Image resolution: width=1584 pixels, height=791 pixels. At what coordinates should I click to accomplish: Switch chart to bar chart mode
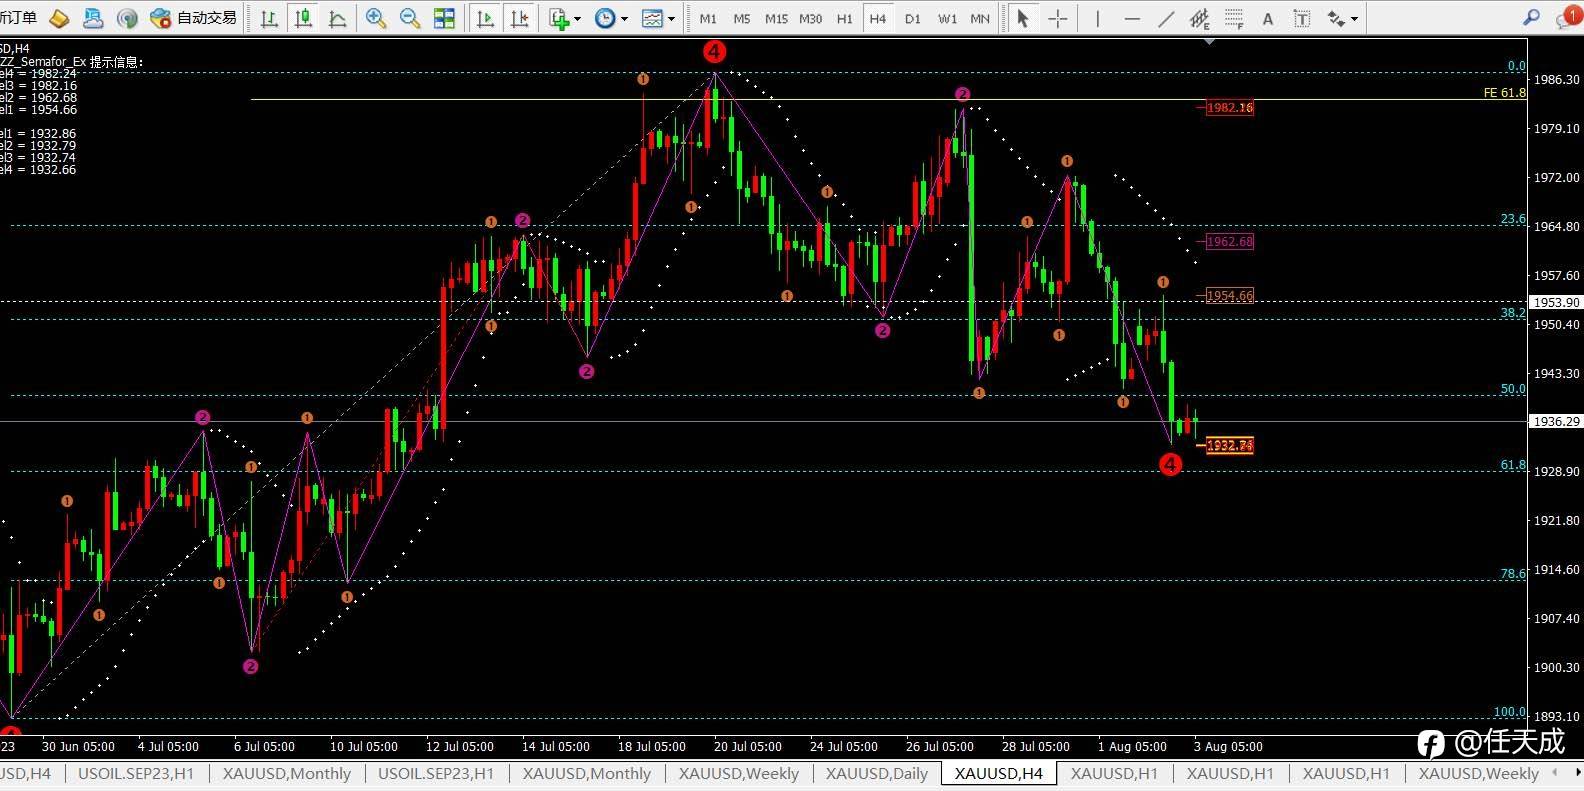[269, 18]
